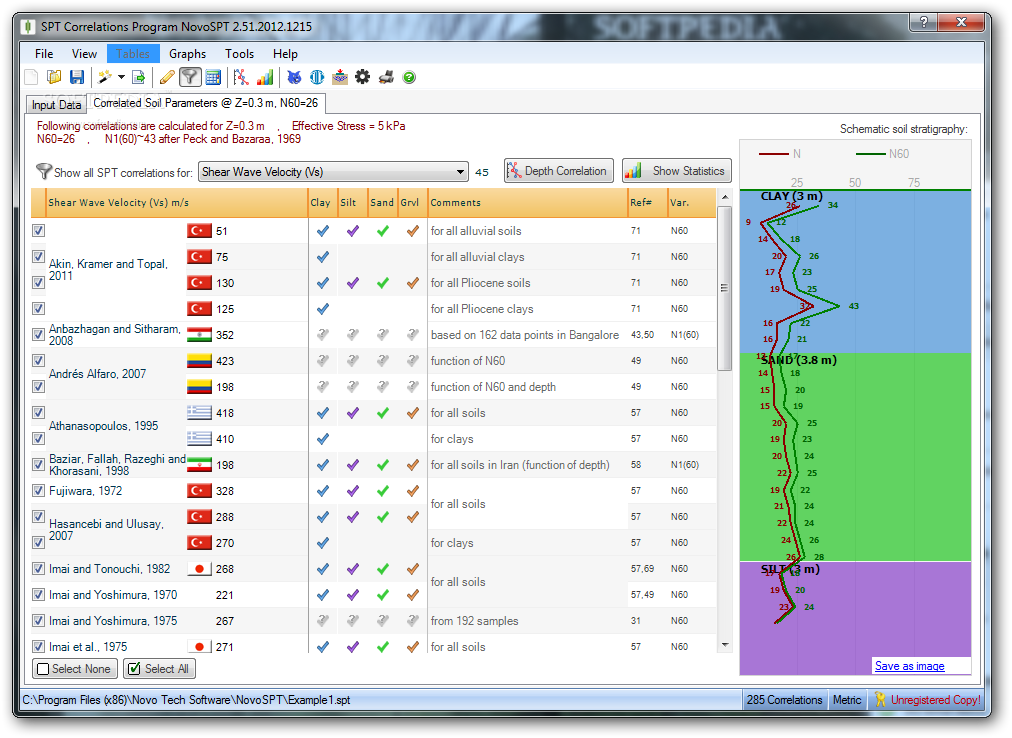
Task: Click the Show Statistics button
Action: 676,170
